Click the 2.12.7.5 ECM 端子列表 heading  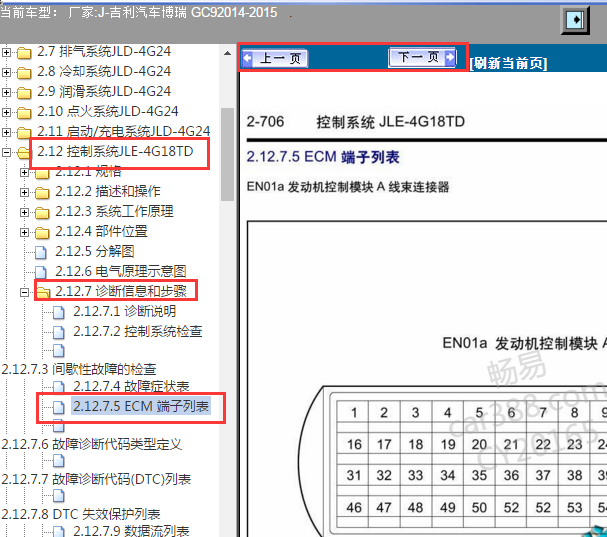pyautogui.click(x=323, y=158)
